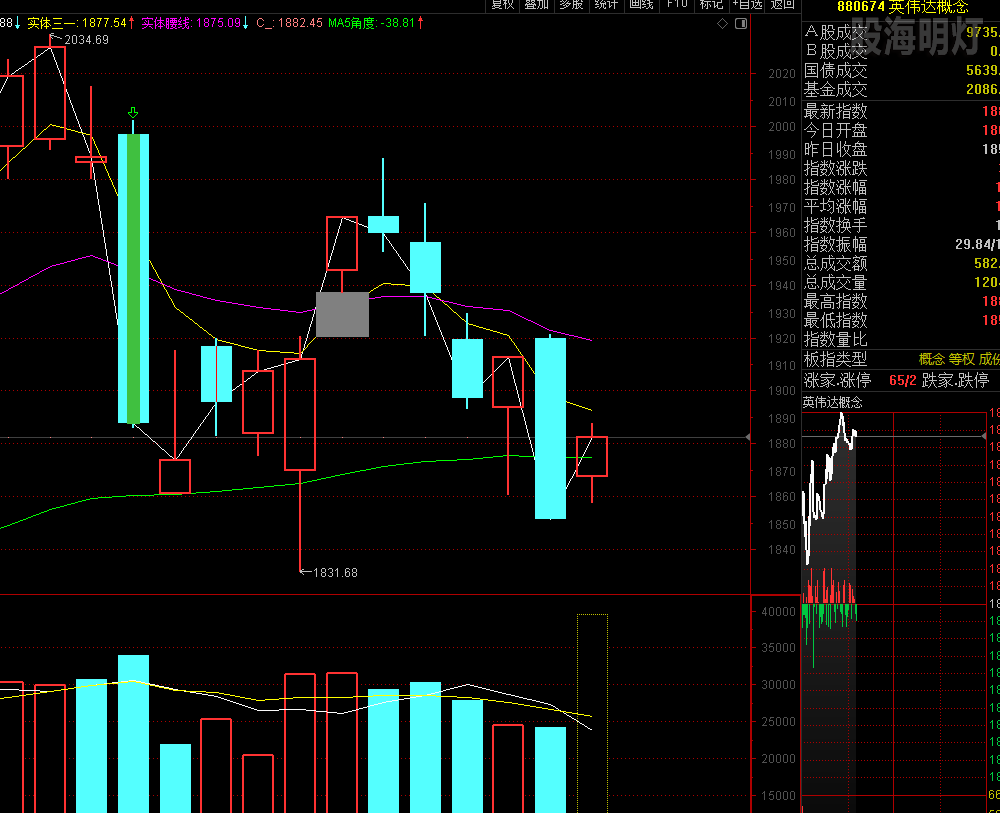Image resolution: width=1000 pixels, height=813 pixels.
Task: Click the 标记 mark button
Action: coord(711,5)
